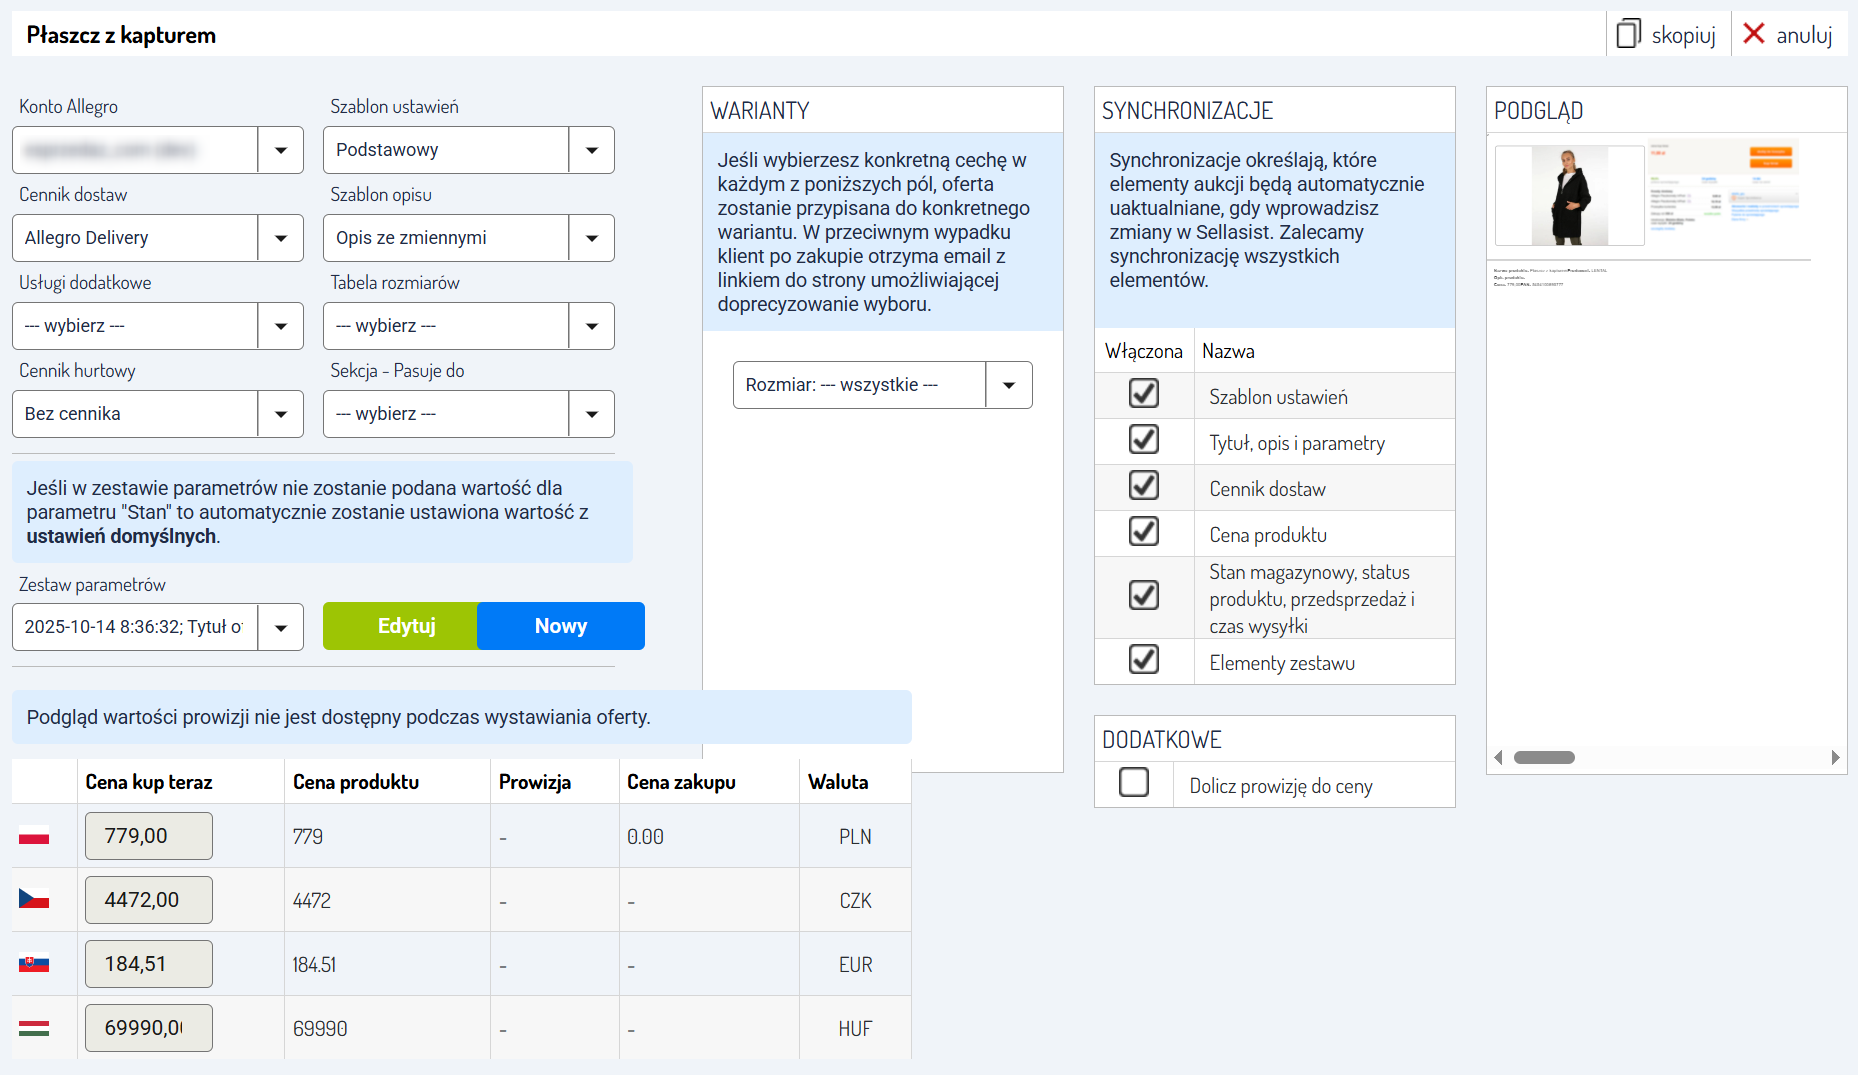The height and width of the screenshot is (1075, 1858).
Task: Click the skopiuj copy icon
Action: (x=1629, y=35)
